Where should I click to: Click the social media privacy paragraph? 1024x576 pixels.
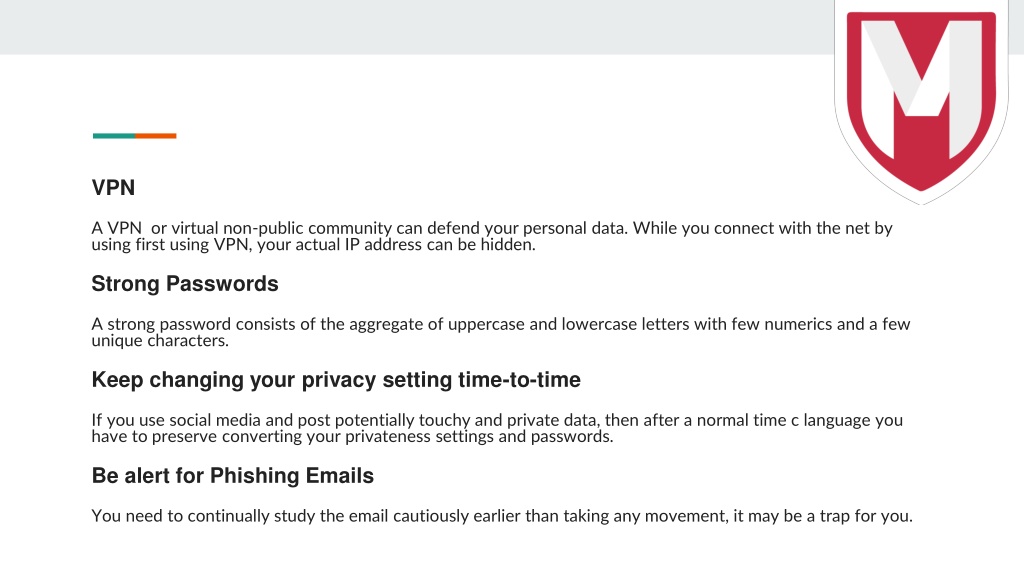pos(497,428)
